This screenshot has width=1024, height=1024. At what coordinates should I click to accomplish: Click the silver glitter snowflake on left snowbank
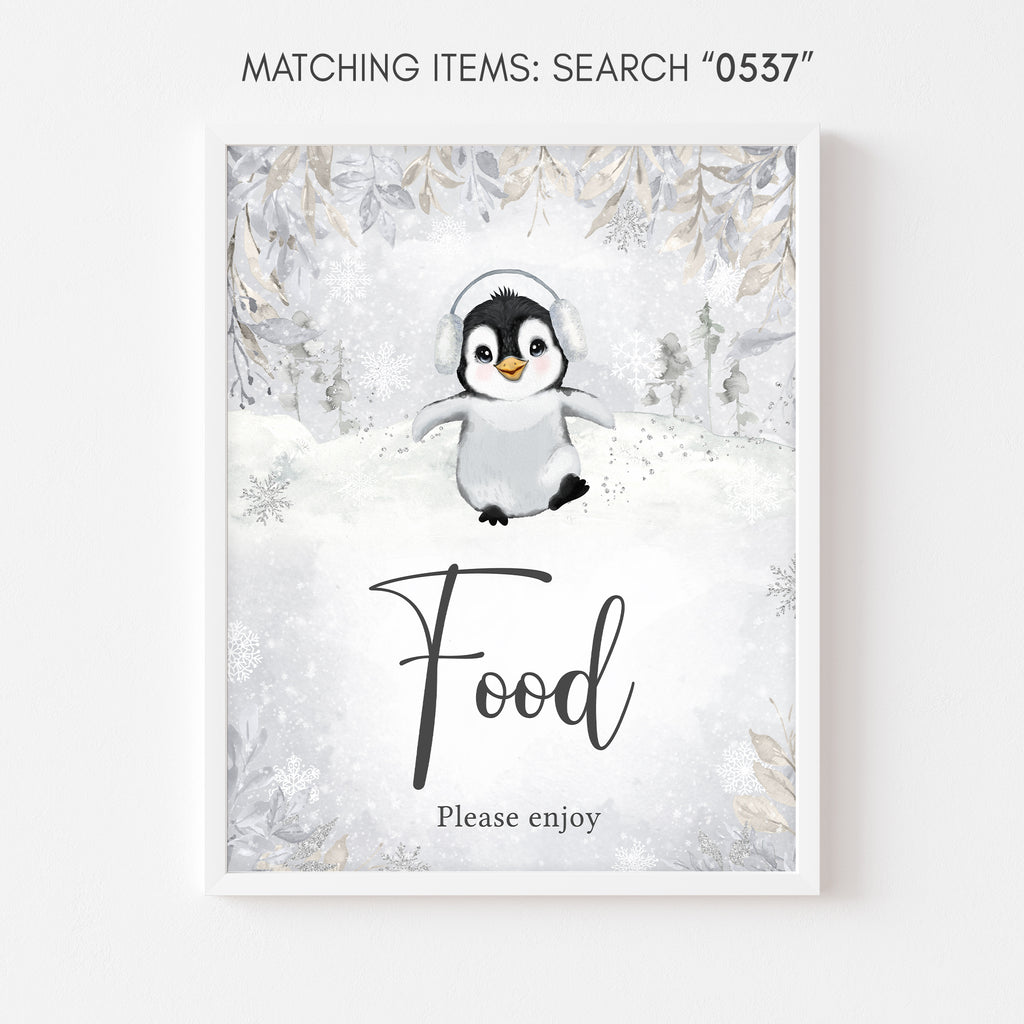[266, 498]
